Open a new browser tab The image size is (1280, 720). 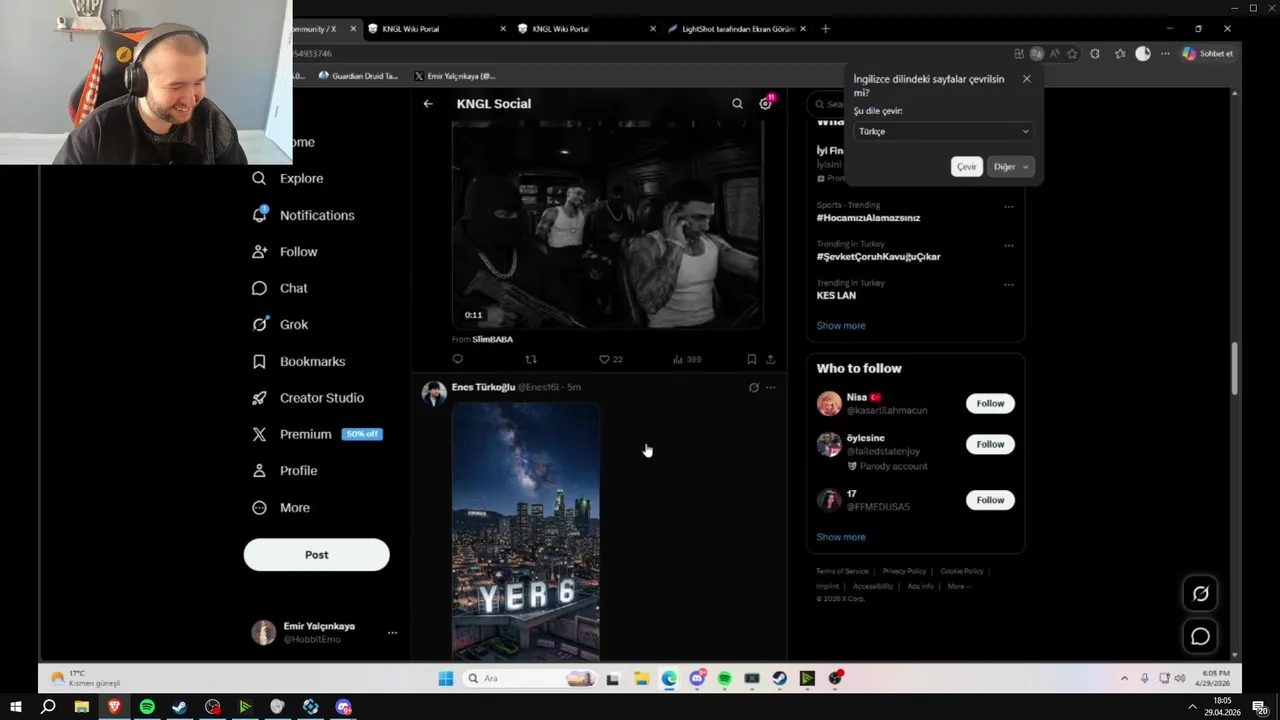(x=825, y=29)
